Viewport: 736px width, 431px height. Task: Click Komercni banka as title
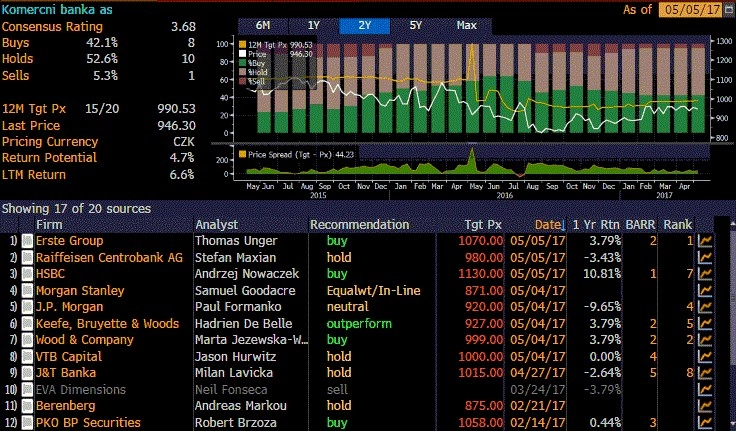(57, 9)
